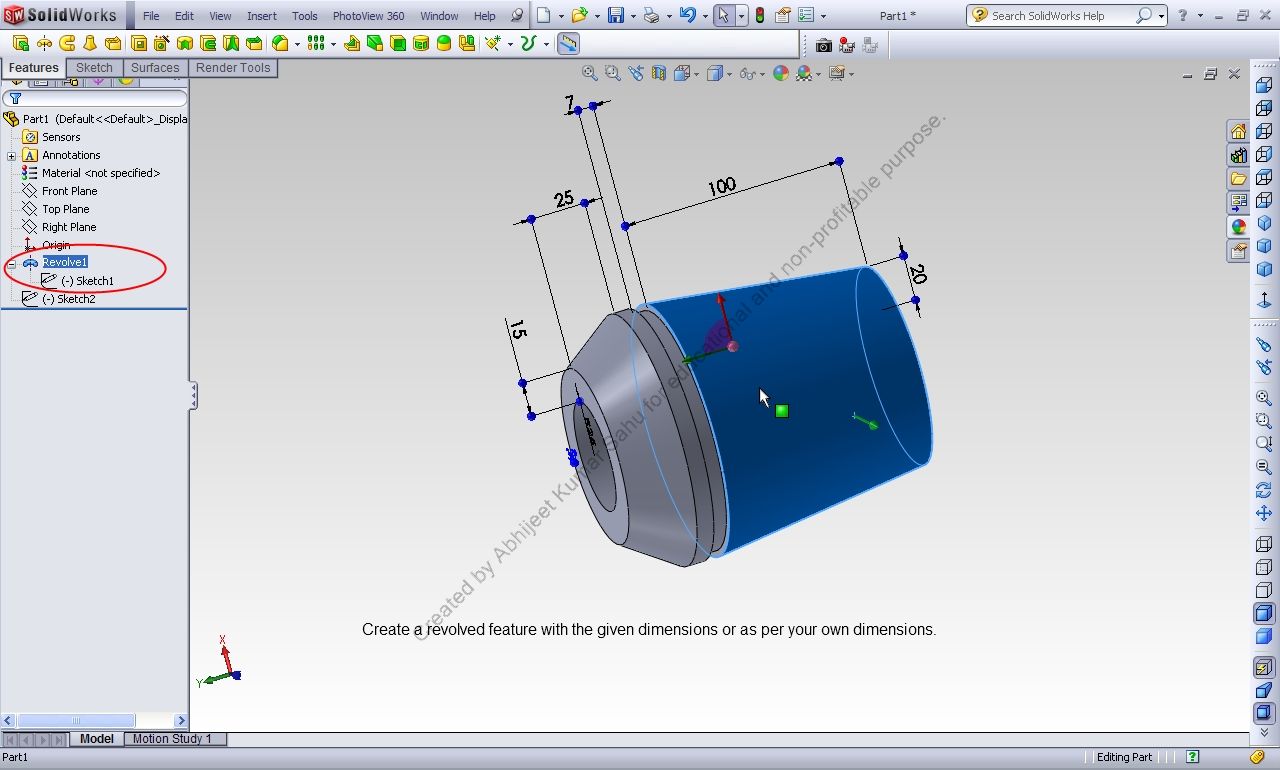
Task: Choose the Swept Boss/Base tool
Action: tap(67, 43)
